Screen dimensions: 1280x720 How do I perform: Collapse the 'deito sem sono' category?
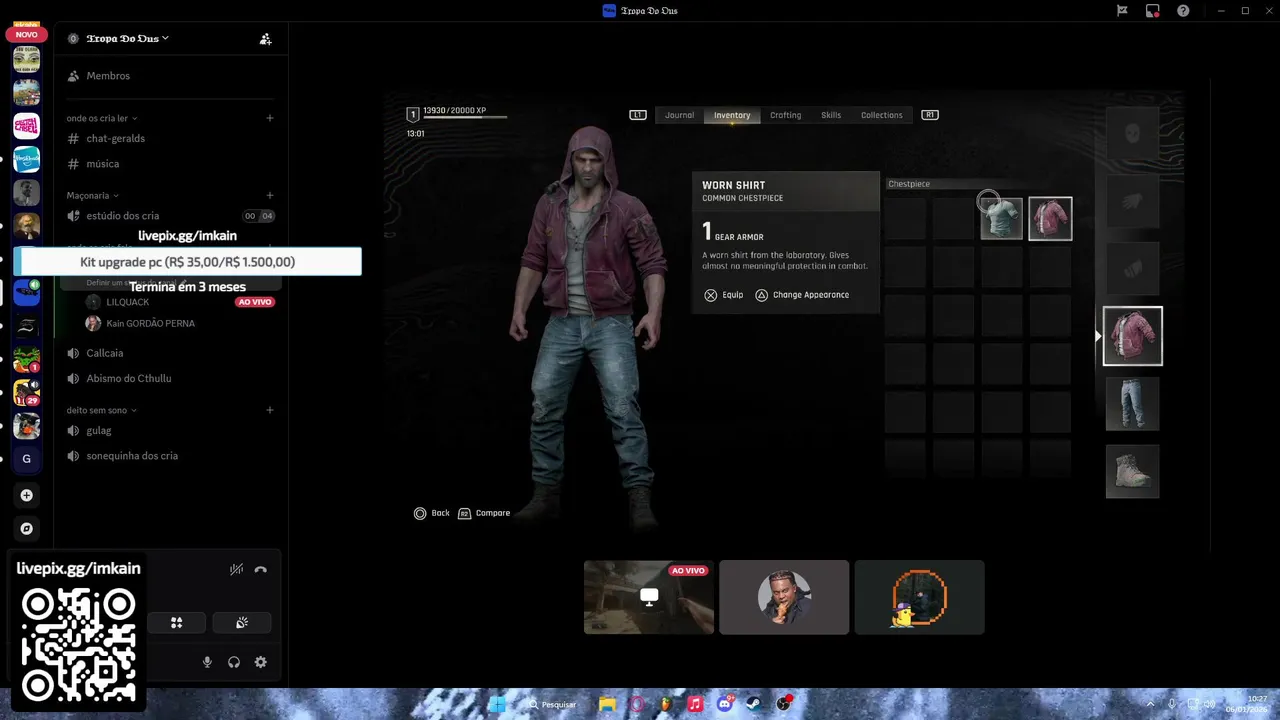[x=101, y=410]
